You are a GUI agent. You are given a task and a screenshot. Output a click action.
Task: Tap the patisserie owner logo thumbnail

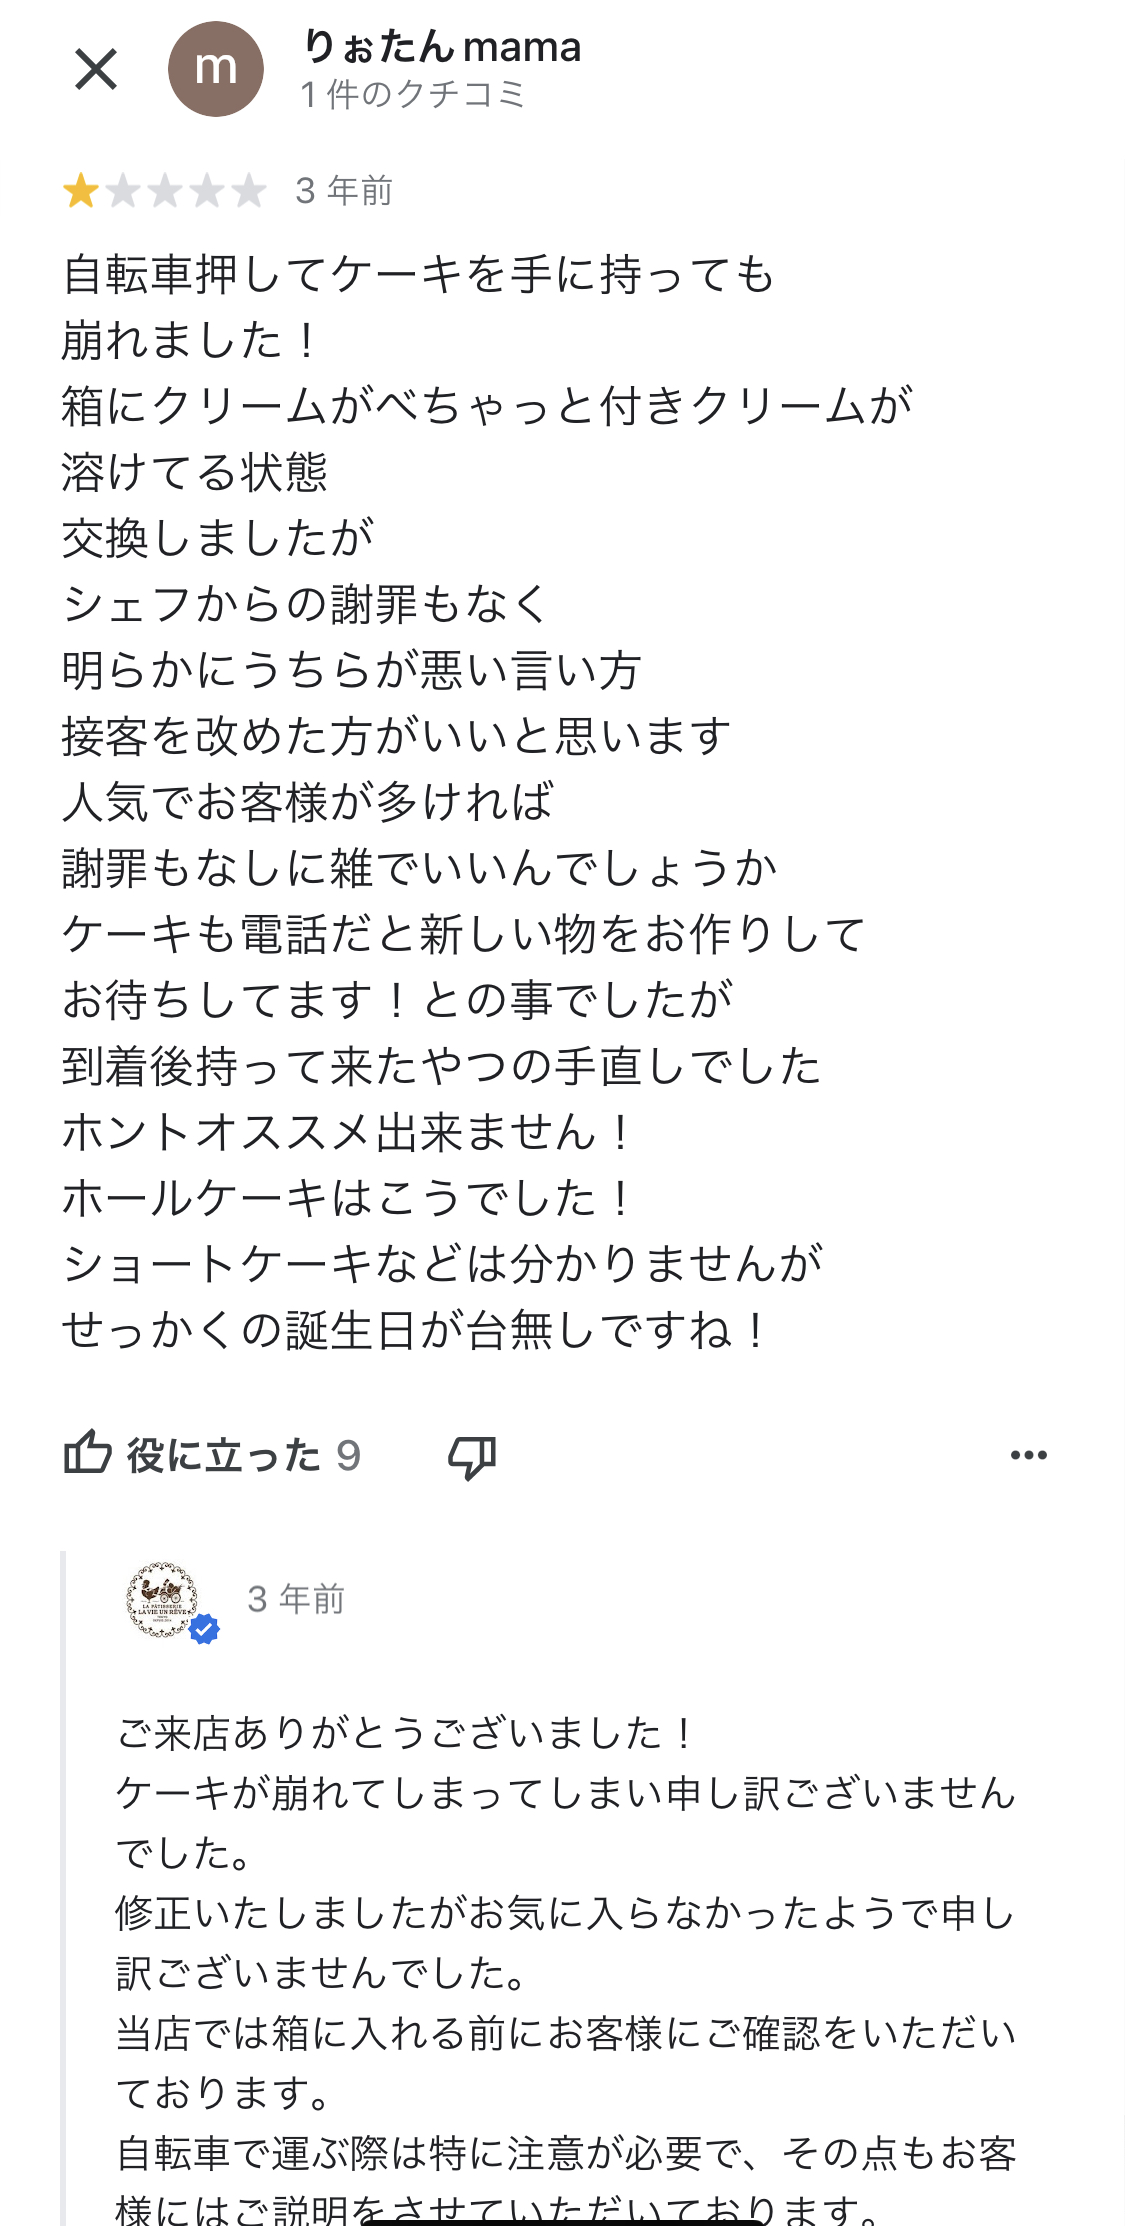pyautogui.click(x=163, y=1599)
